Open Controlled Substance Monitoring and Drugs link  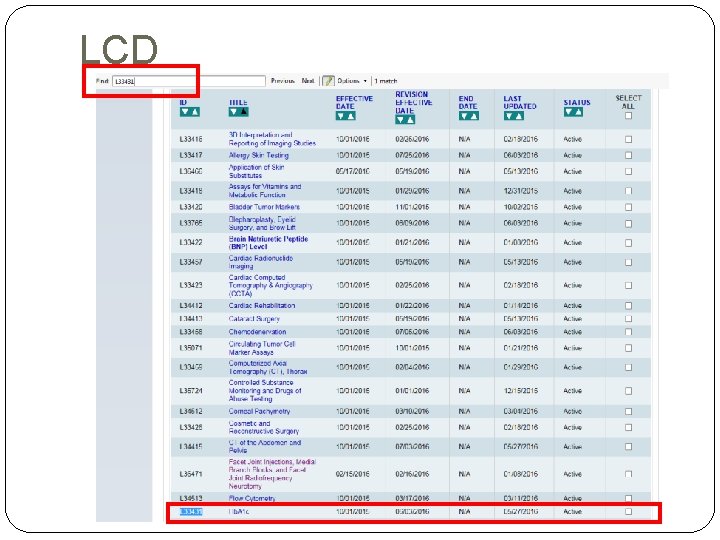[265, 391]
